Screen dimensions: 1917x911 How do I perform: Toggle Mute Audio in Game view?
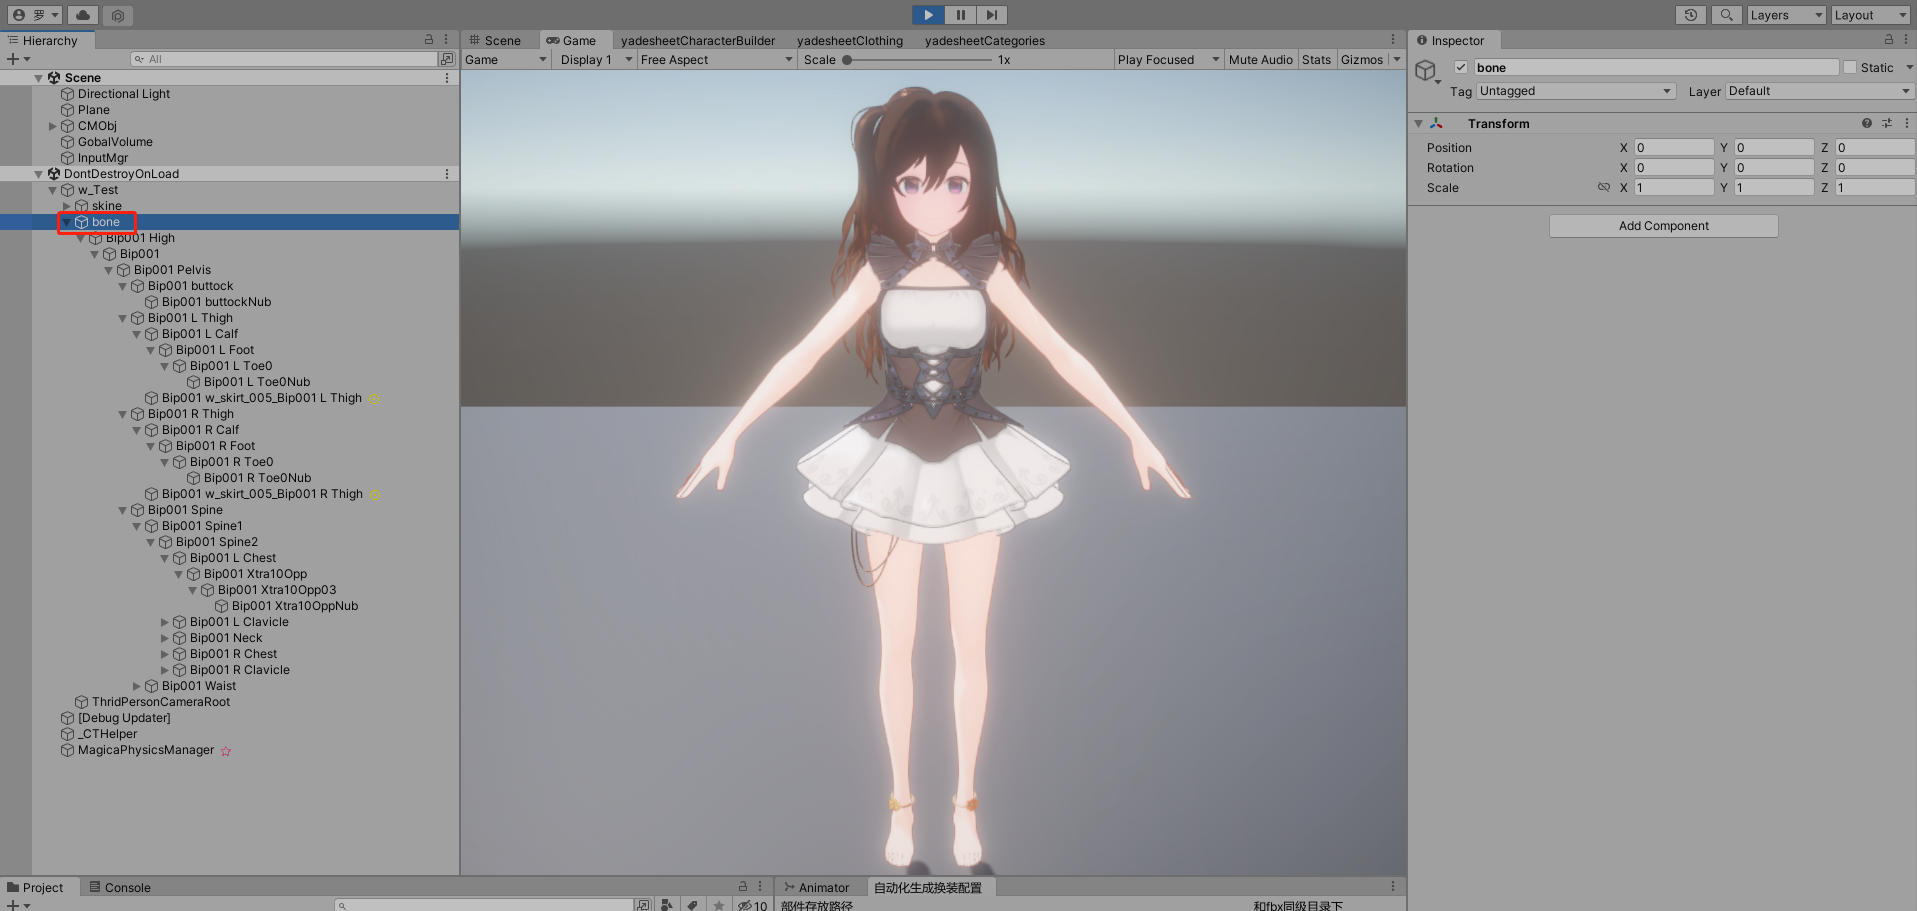[x=1260, y=60]
